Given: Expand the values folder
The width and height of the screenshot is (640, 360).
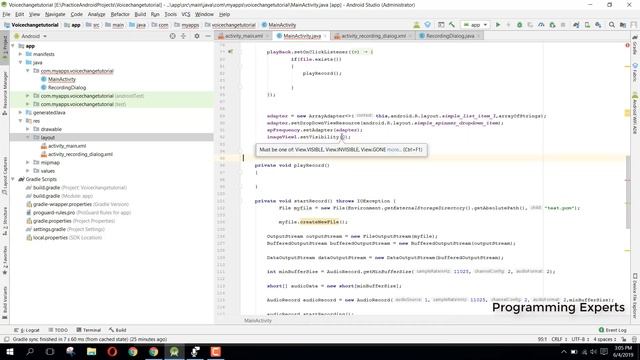Looking at the screenshot, I should 28,171.
